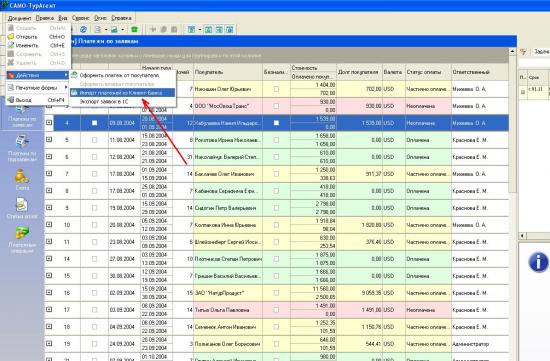Open the Справка menu

pos(121,18)
